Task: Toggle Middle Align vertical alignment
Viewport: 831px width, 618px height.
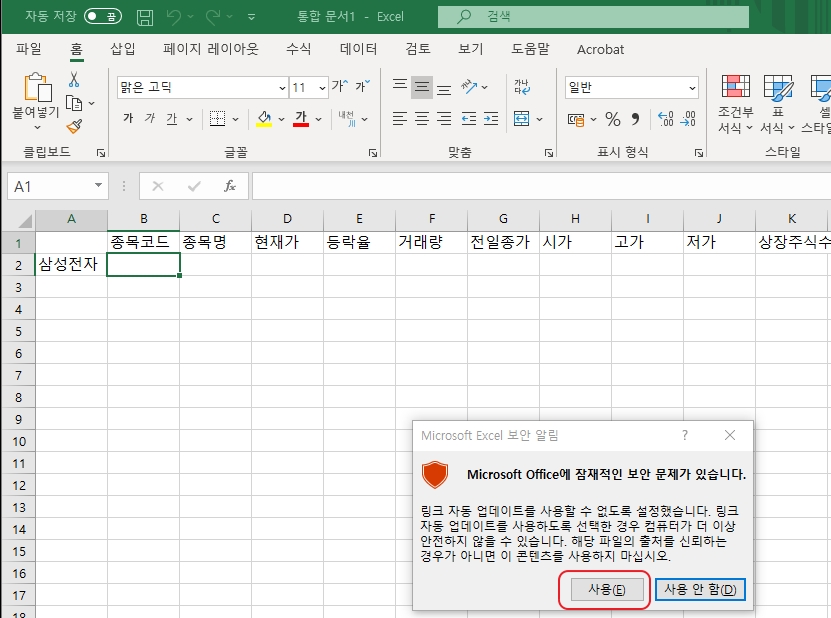Action: [422, 87]
